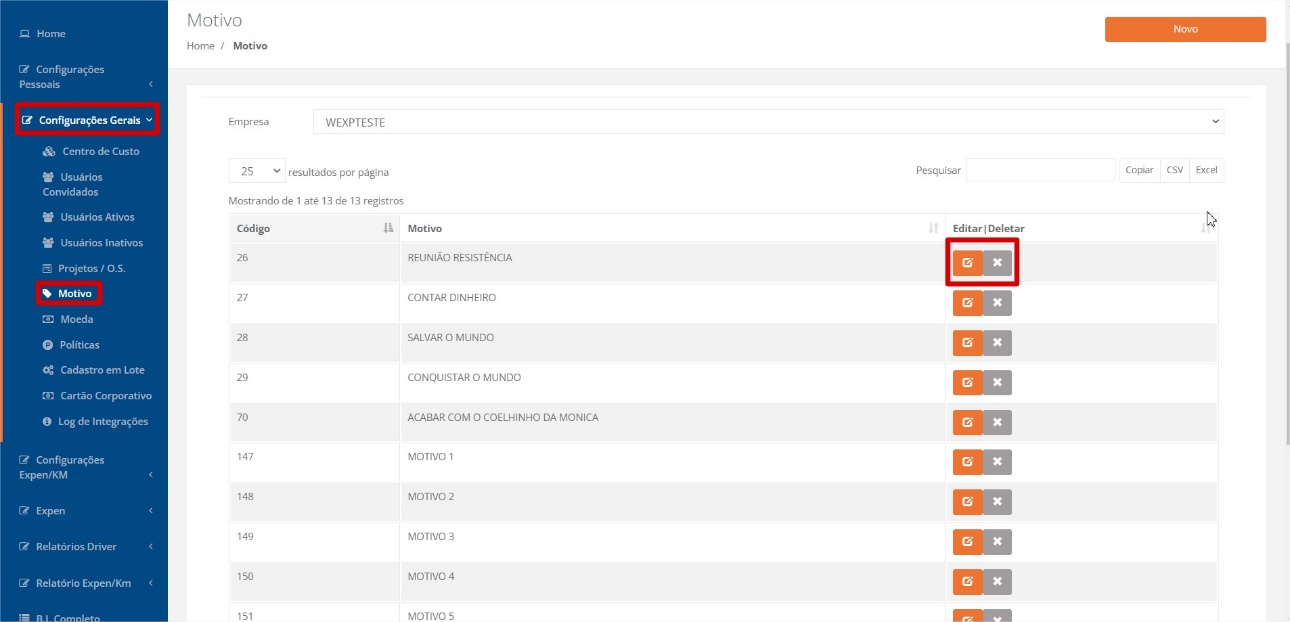Click the Motivo tag icon in sidebar

click(x=47, y=294)
